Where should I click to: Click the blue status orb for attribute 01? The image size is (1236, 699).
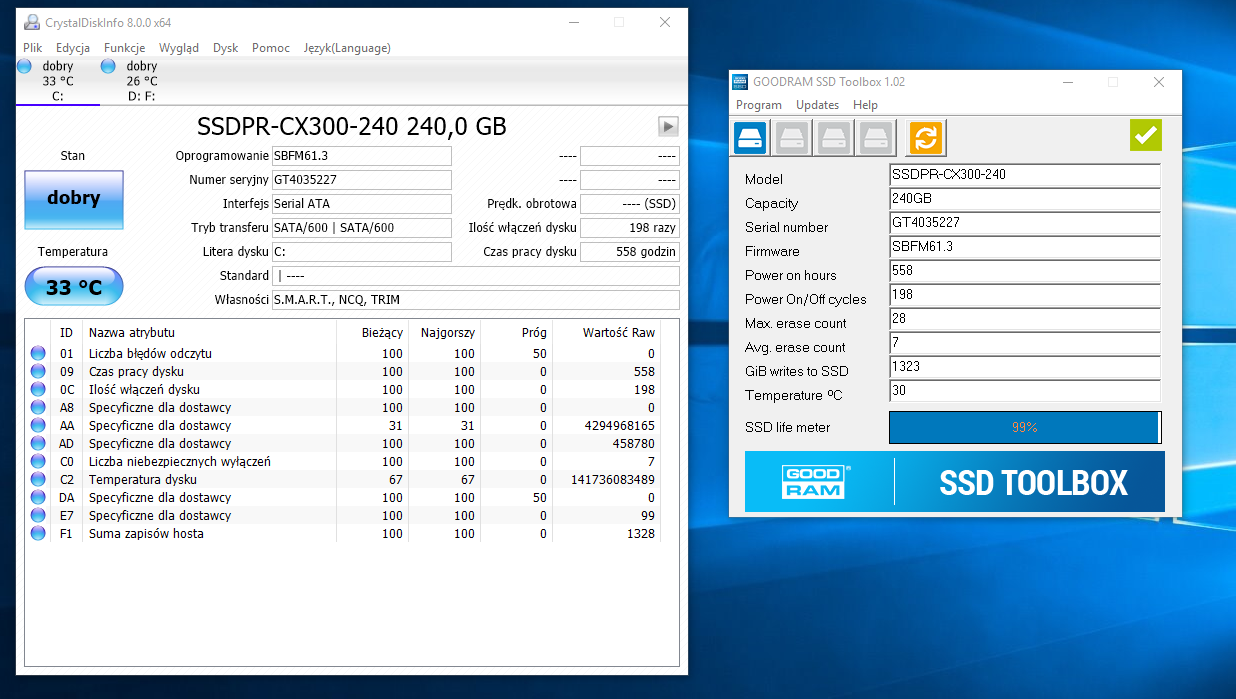coord(38,353)
